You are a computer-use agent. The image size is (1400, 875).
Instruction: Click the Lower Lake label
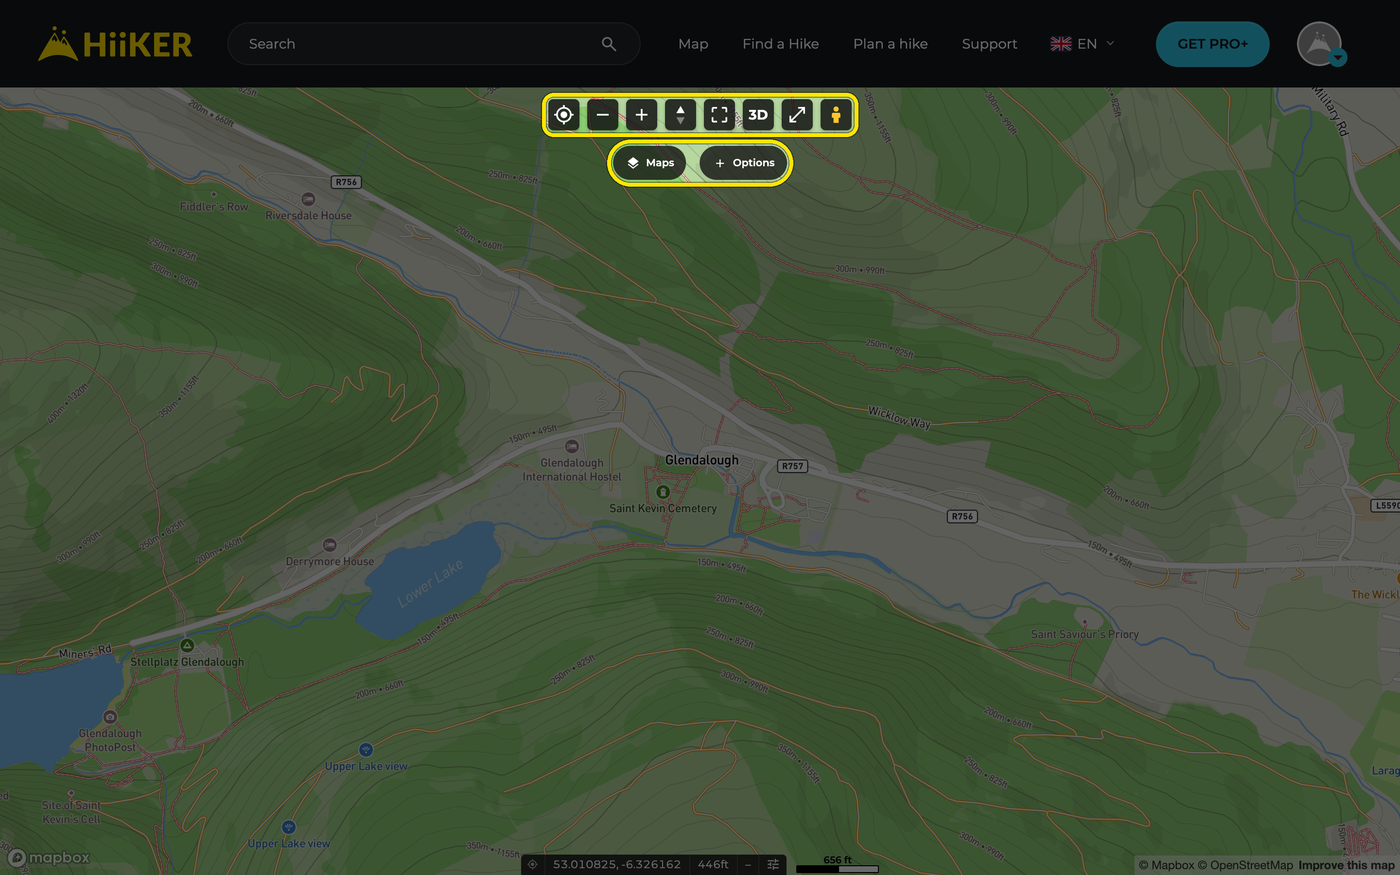click(431, 583)
